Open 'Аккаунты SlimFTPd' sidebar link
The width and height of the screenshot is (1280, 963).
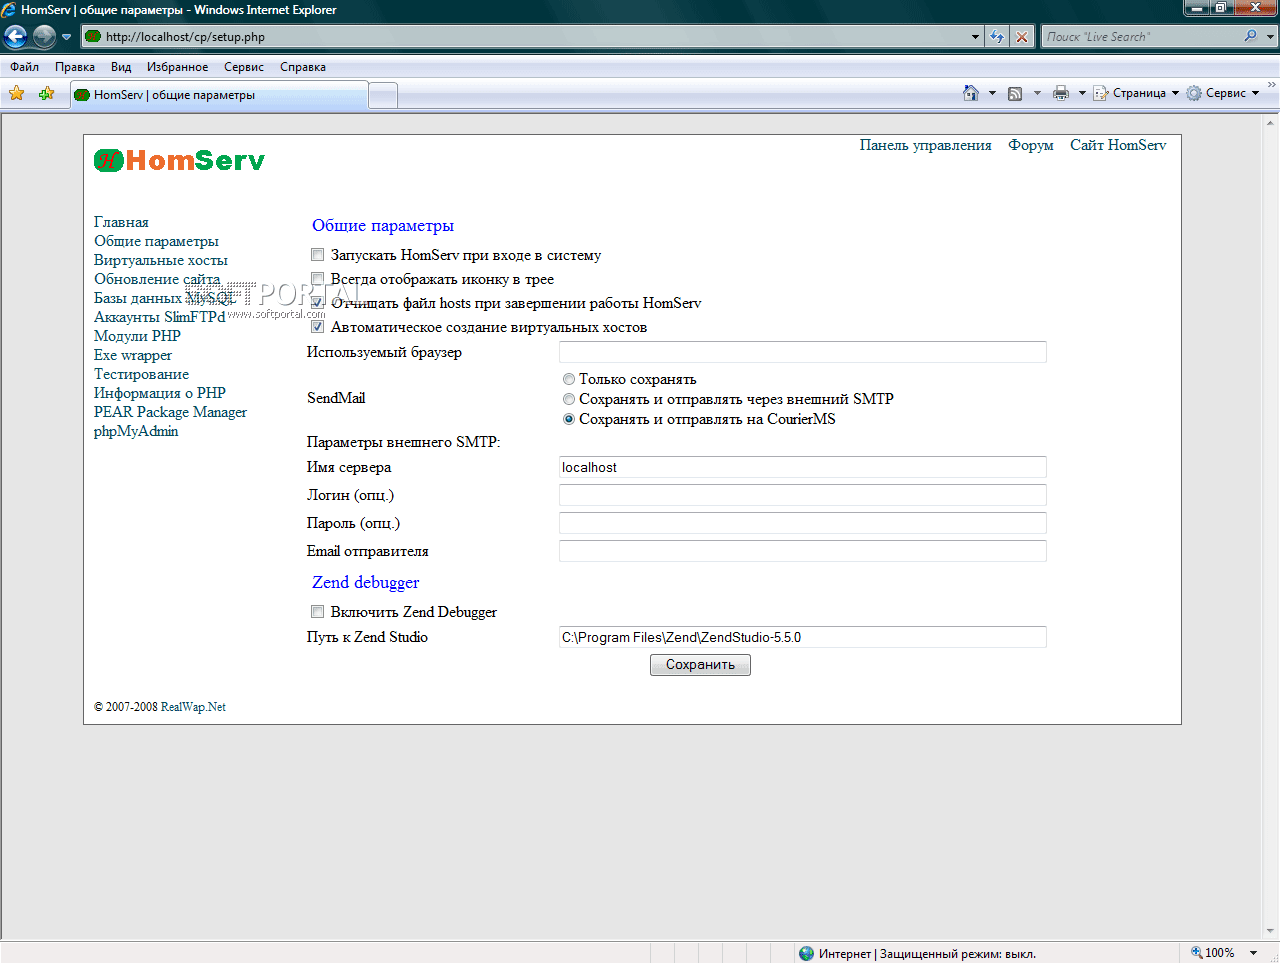tap(160, 317)
